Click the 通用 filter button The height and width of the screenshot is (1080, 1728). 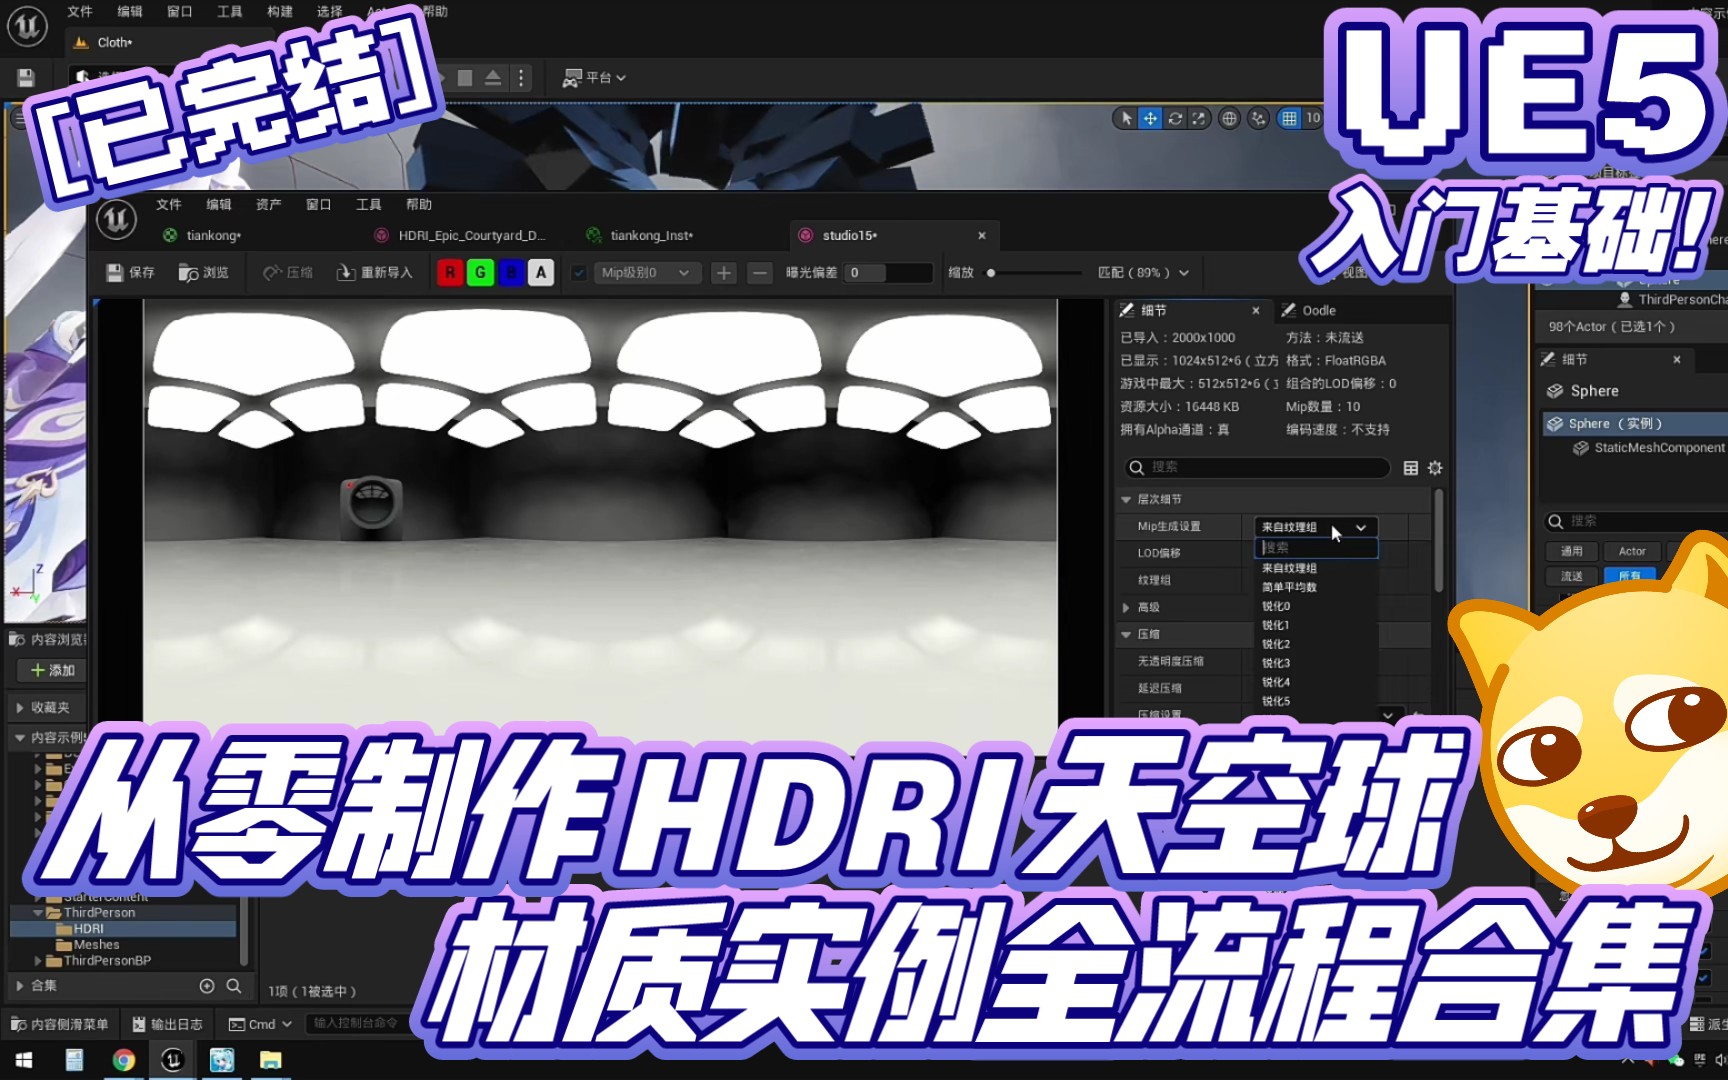[x=1572, y=551]
